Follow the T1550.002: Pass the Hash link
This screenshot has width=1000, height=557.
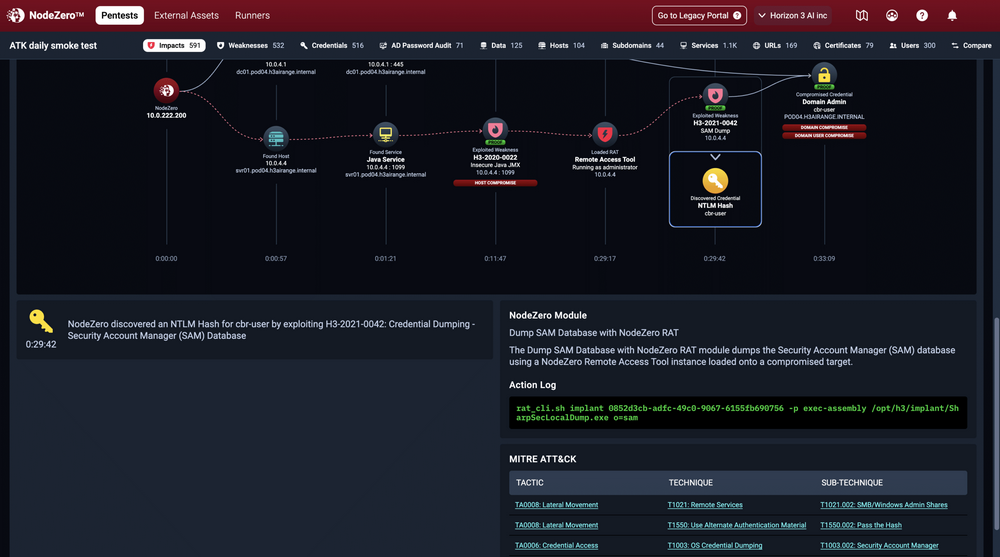[x=860, y=525]
